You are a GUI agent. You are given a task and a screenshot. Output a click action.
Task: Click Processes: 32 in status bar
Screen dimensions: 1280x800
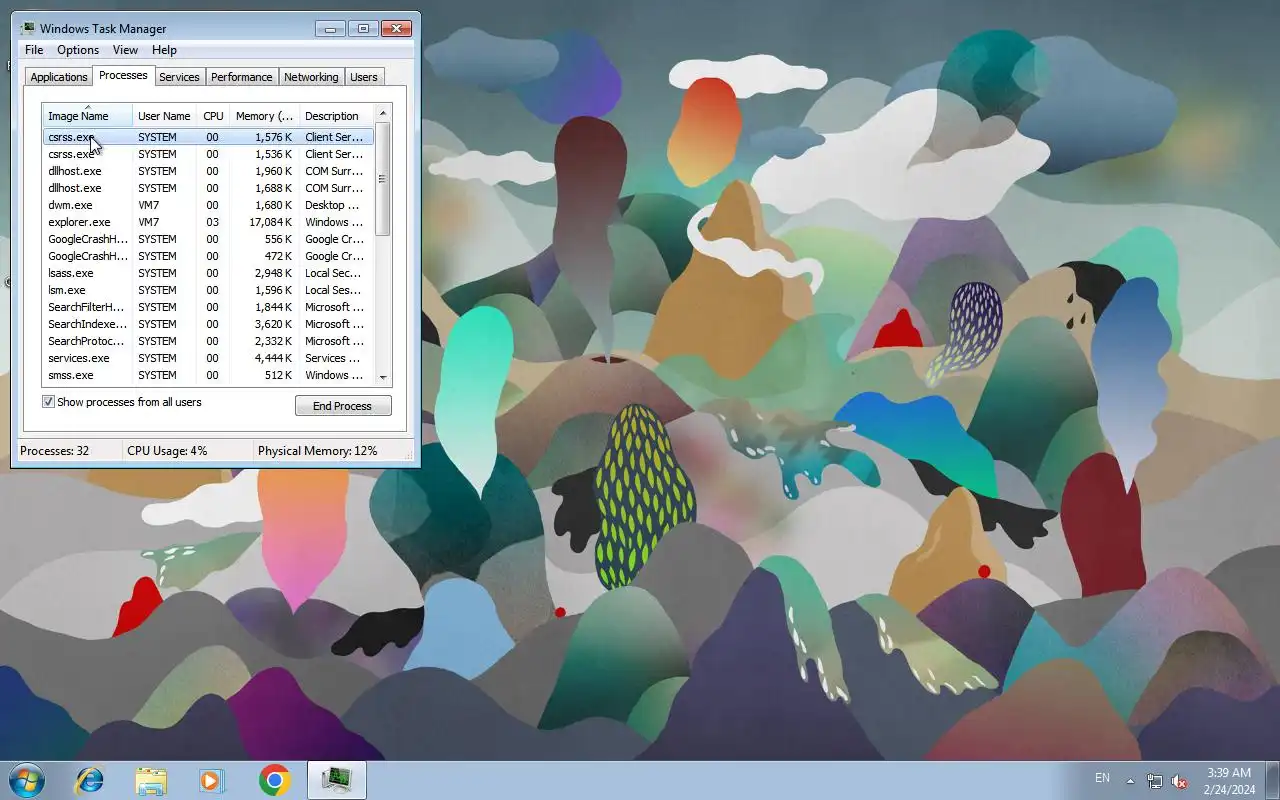point(55,451)
